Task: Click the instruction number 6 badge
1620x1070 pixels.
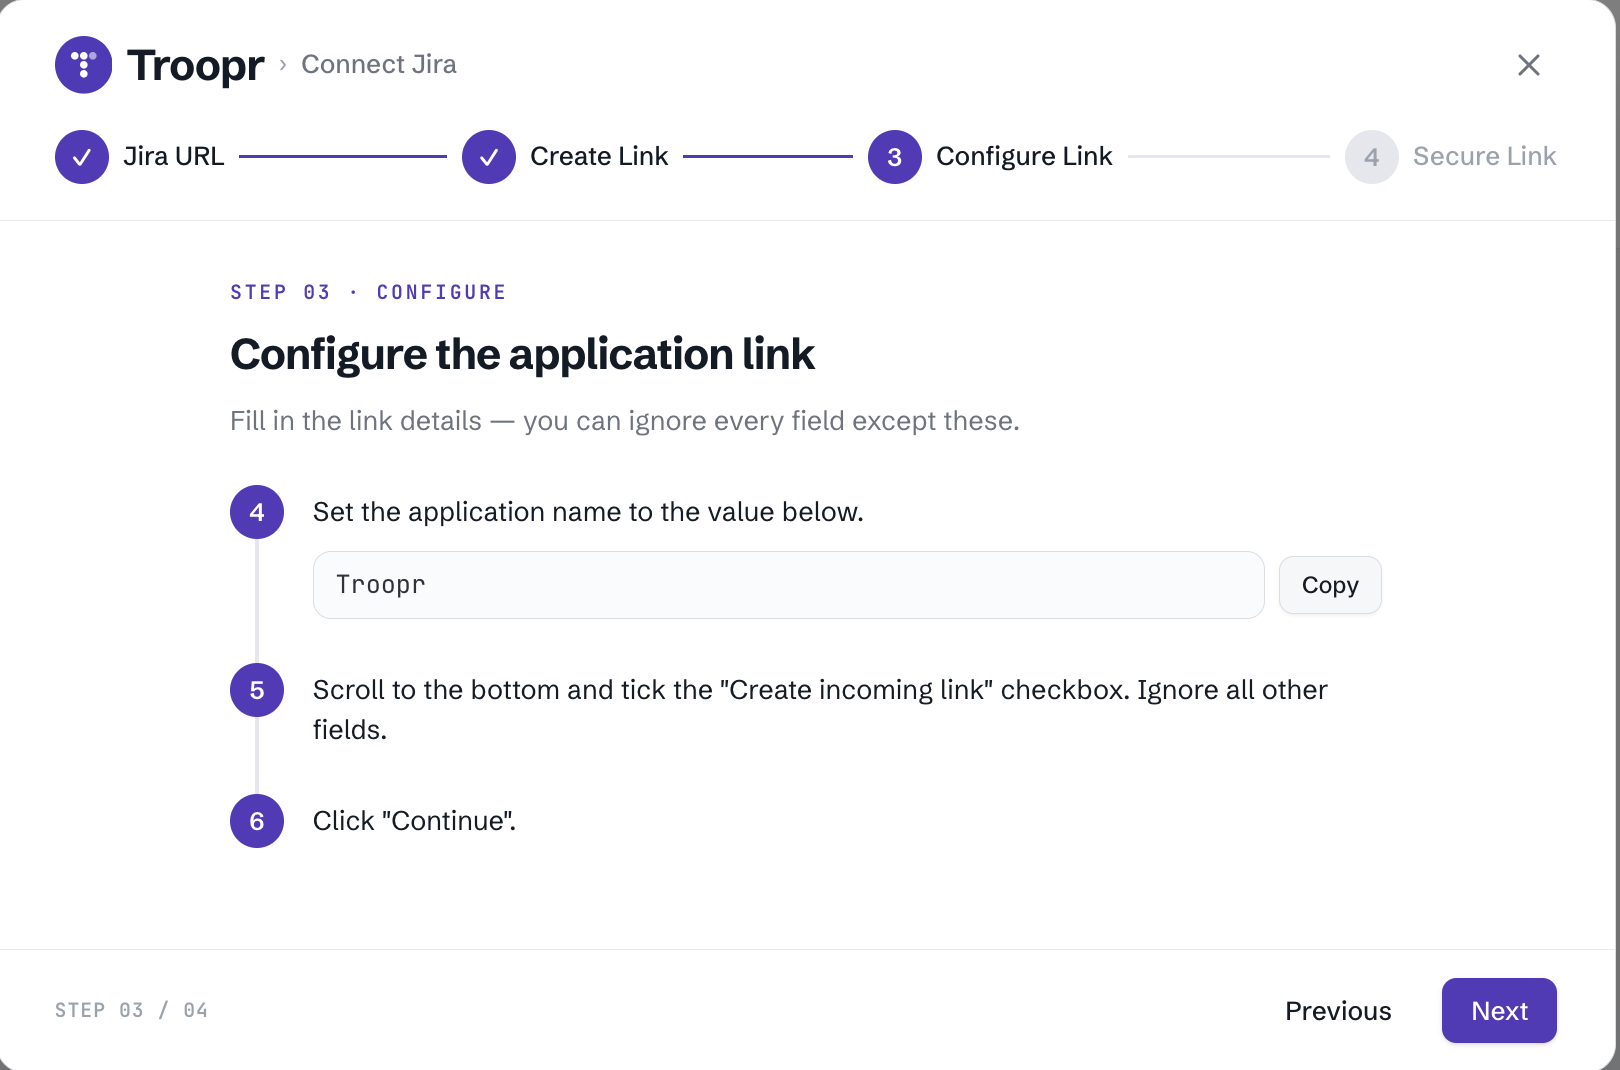Action: point(257,821)
